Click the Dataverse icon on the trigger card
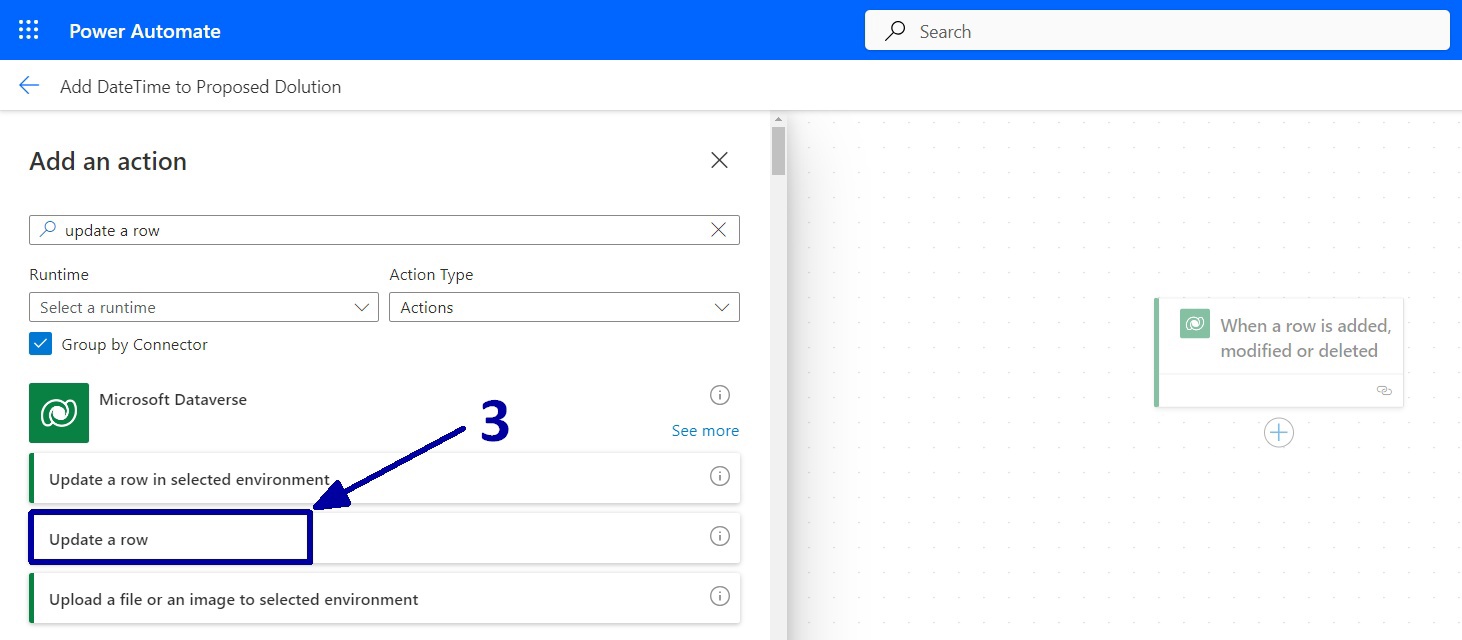 tap(1195, 323)
